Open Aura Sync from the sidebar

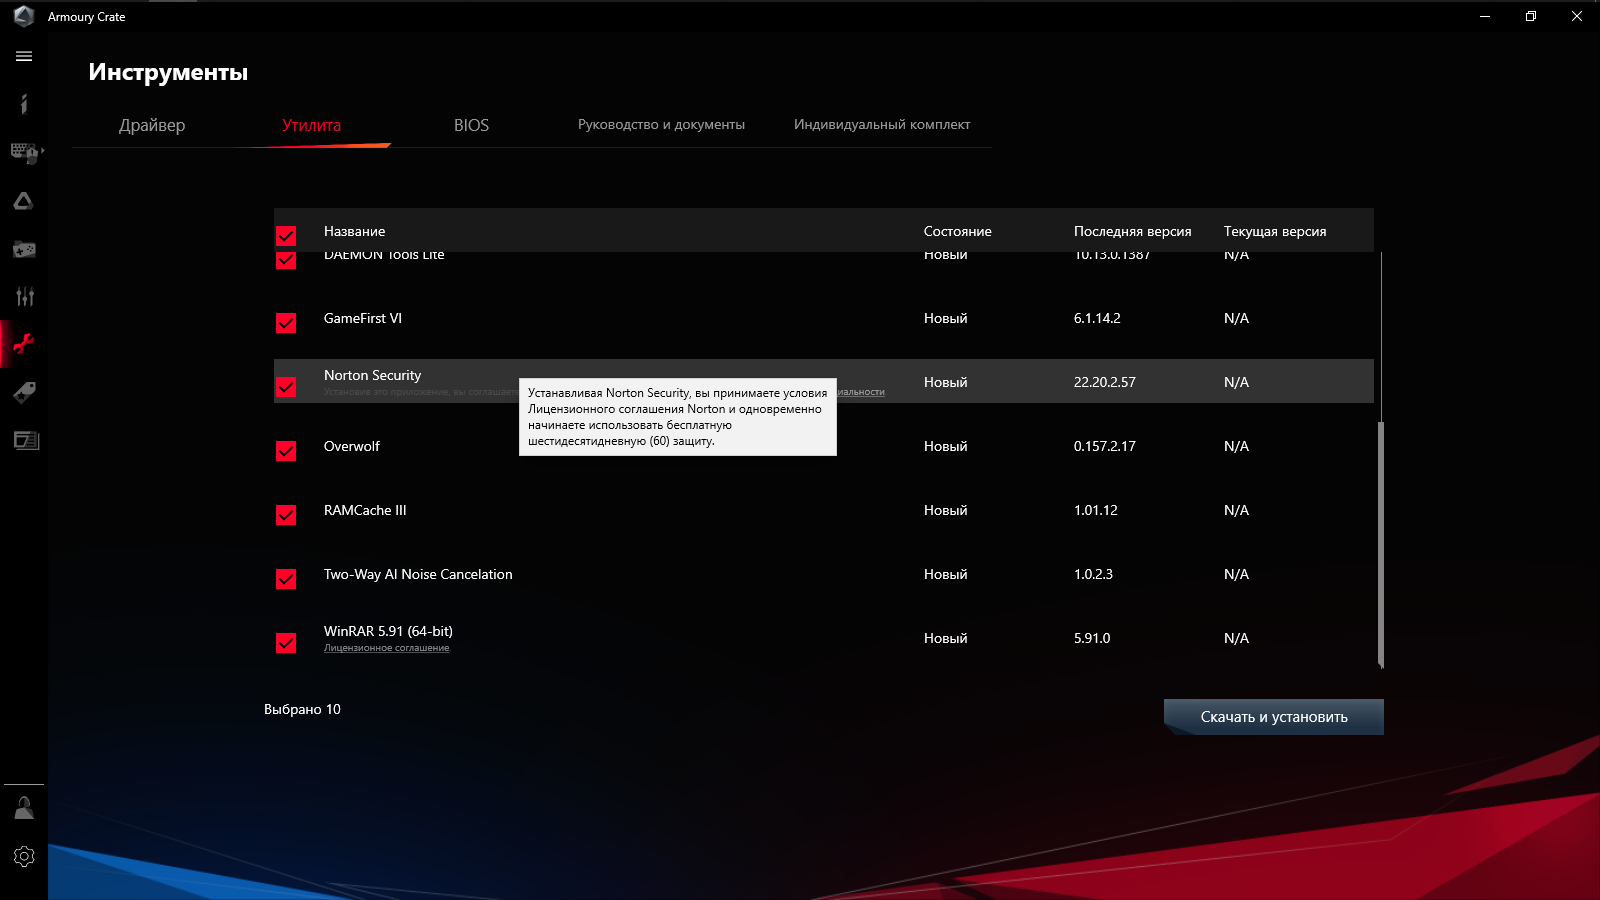pos(23,200)
